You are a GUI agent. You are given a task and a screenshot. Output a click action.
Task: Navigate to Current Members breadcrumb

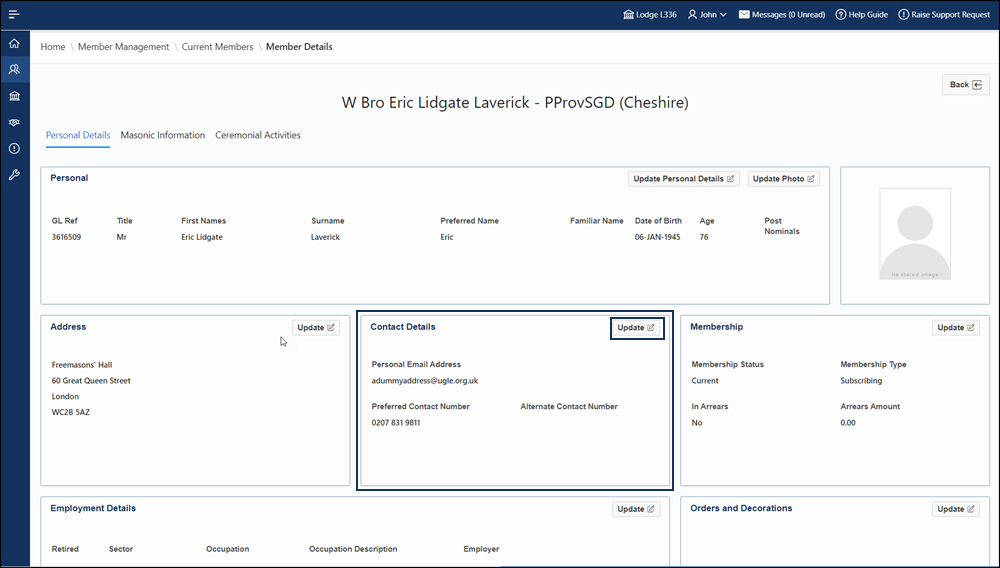coord(217,47)
